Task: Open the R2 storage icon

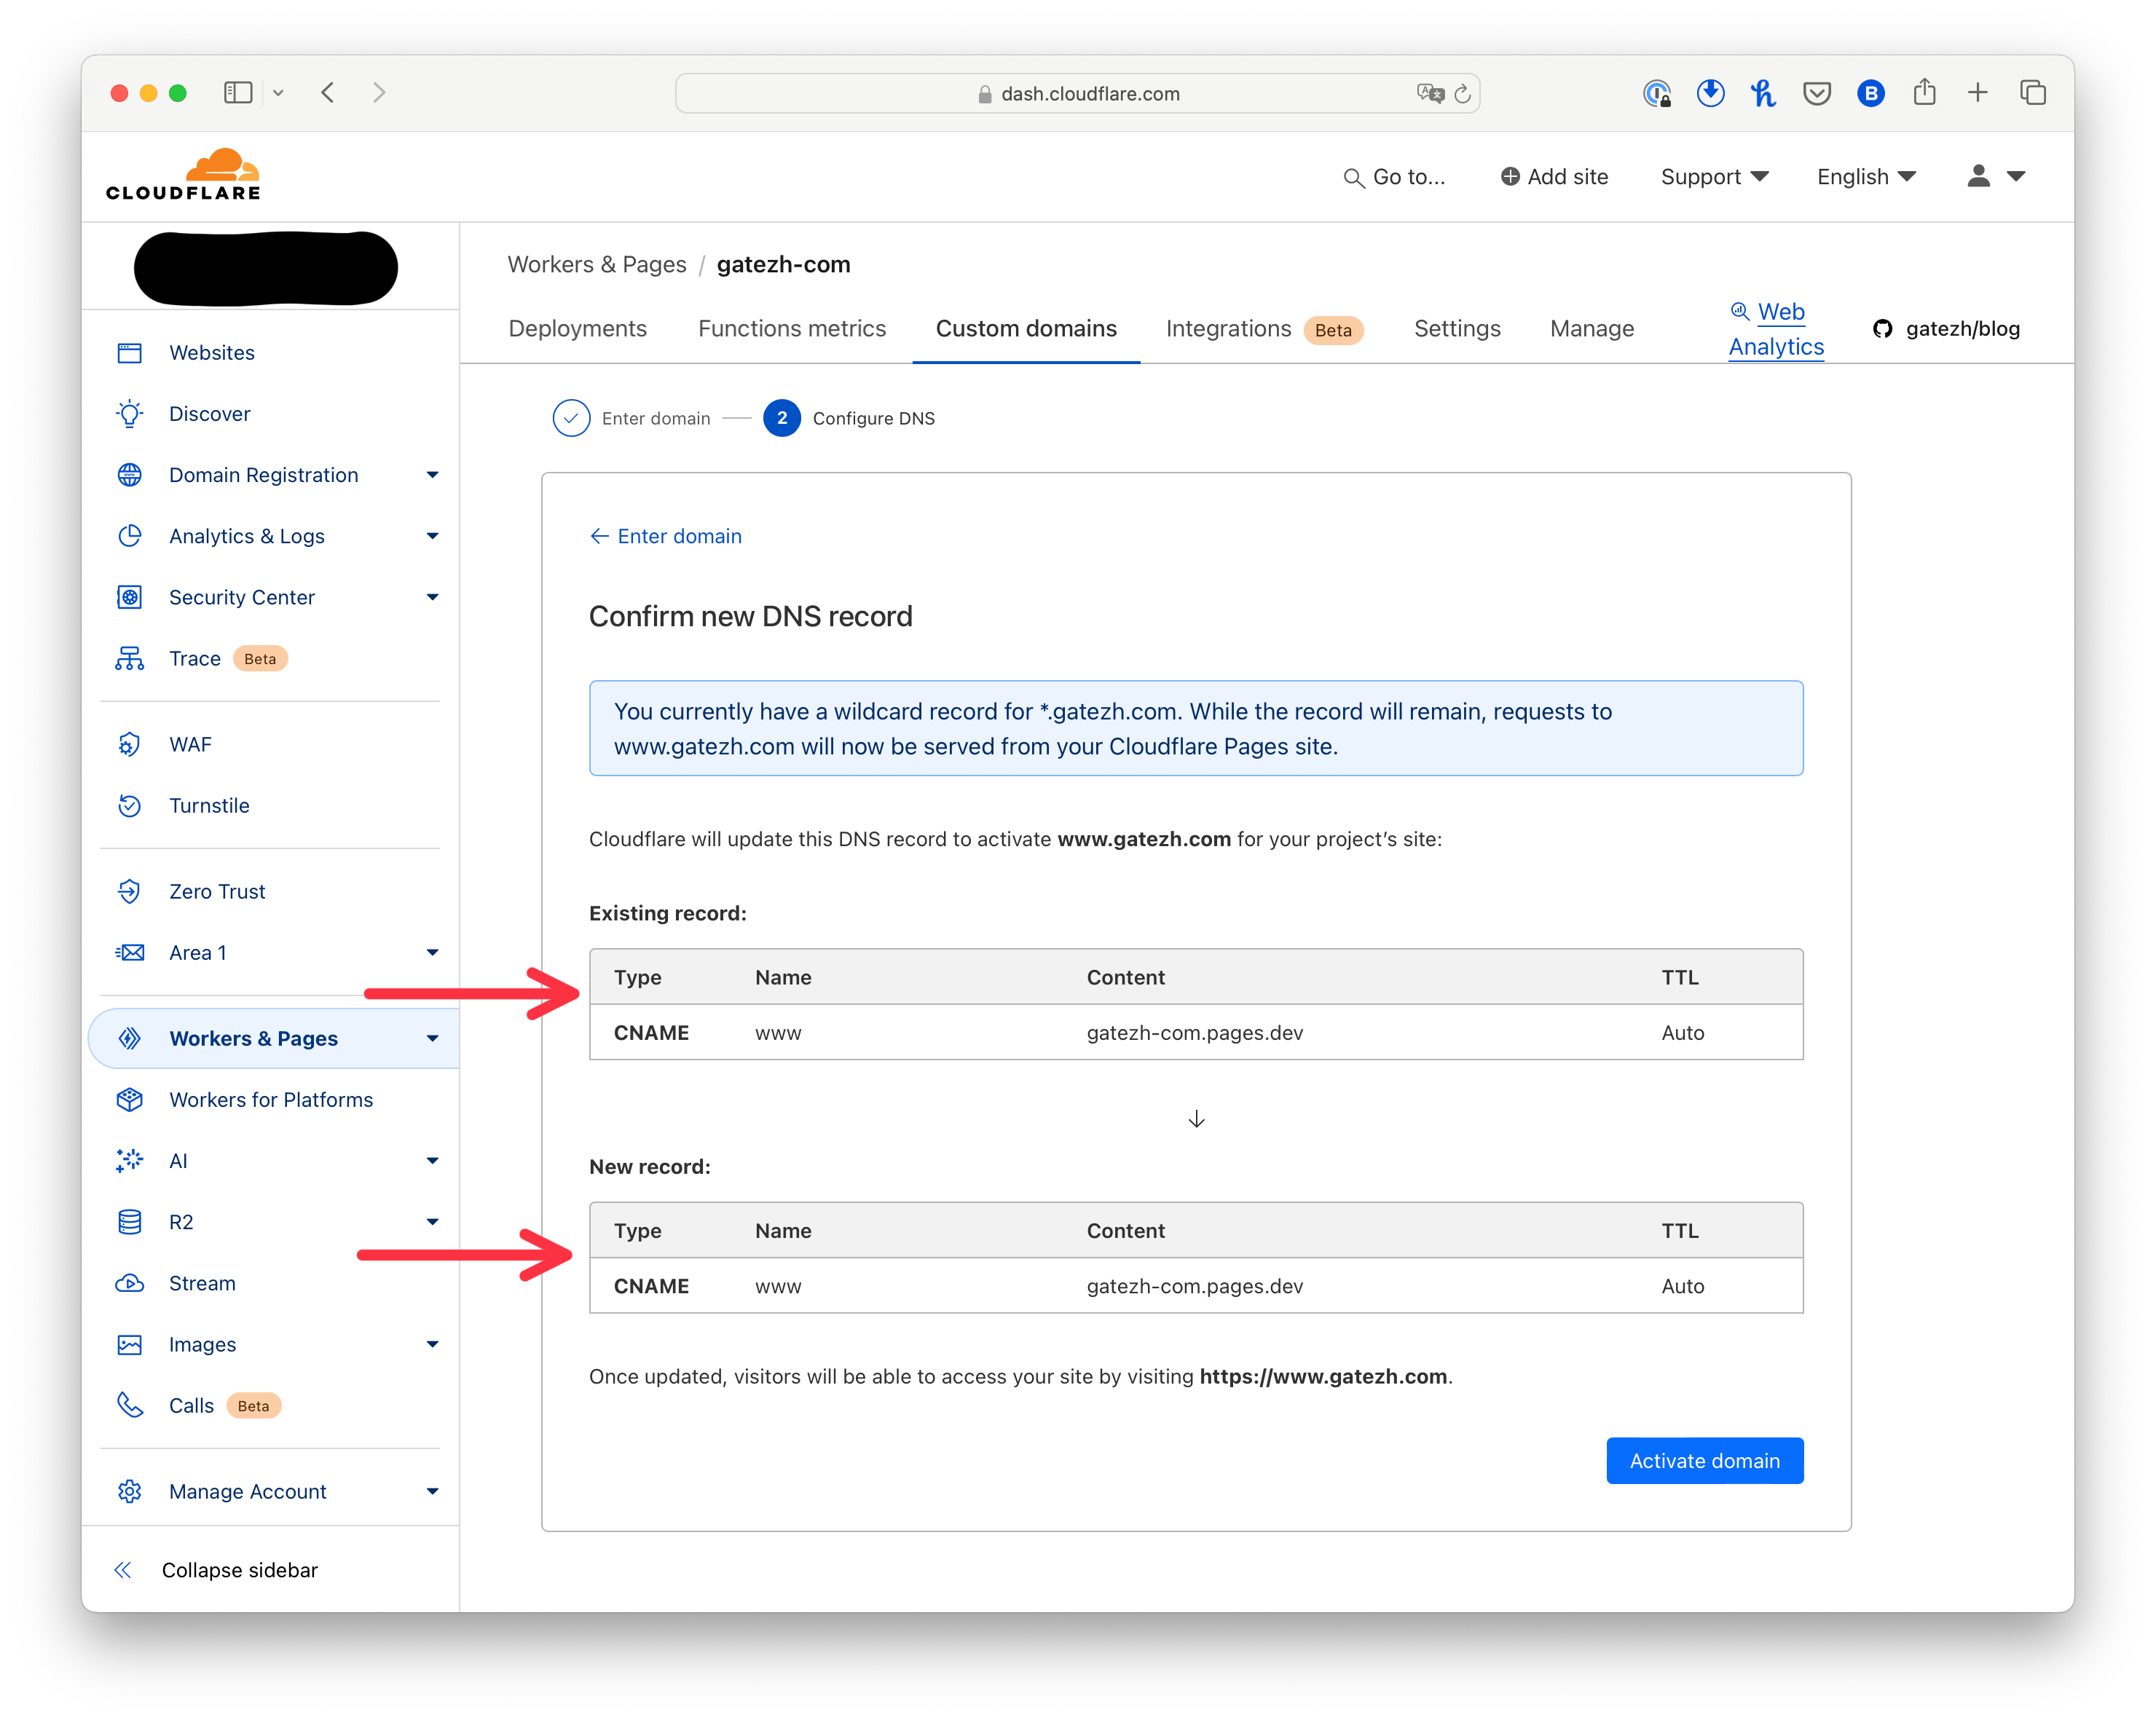Action: 130,1222
